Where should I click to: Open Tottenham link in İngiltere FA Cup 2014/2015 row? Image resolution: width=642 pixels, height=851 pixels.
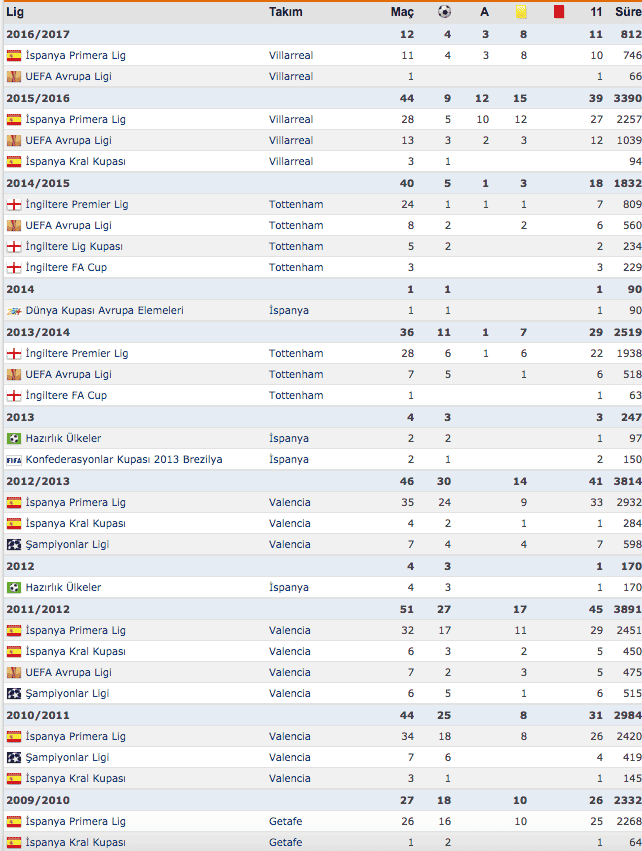tap(296, 268)
